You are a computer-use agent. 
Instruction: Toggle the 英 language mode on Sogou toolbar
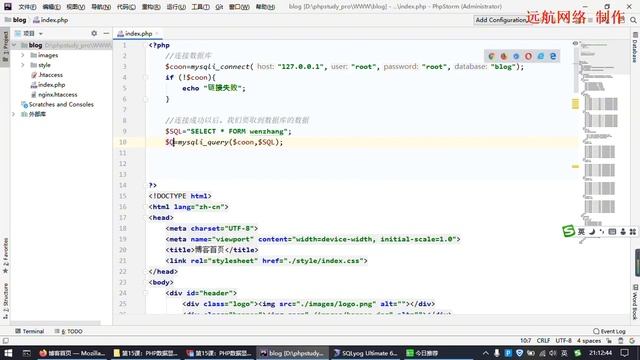pyautogui.click(x=581, y=231)
